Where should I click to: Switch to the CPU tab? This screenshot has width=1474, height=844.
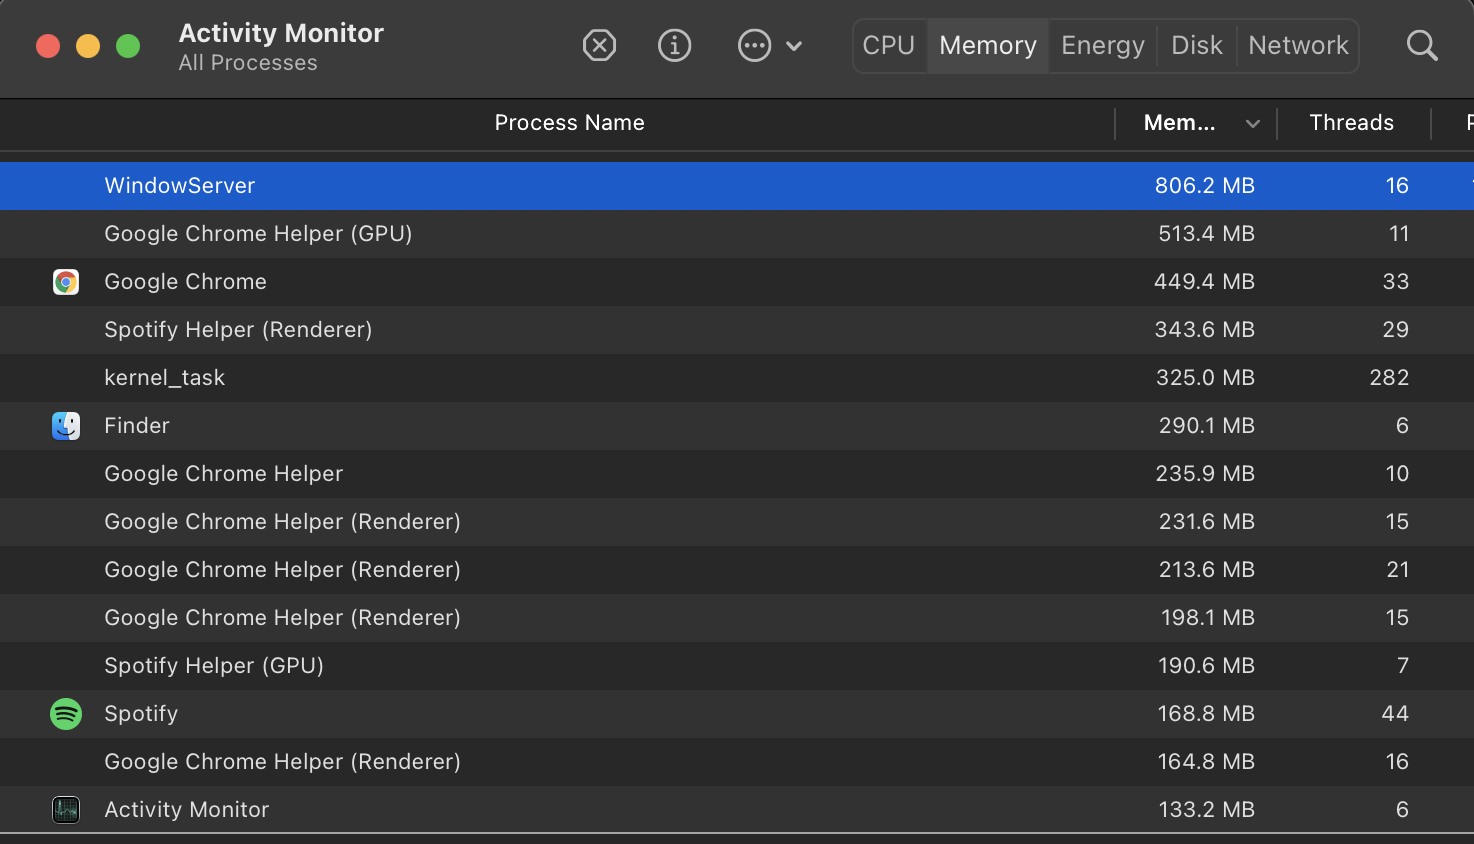click(x=889, y=45)
